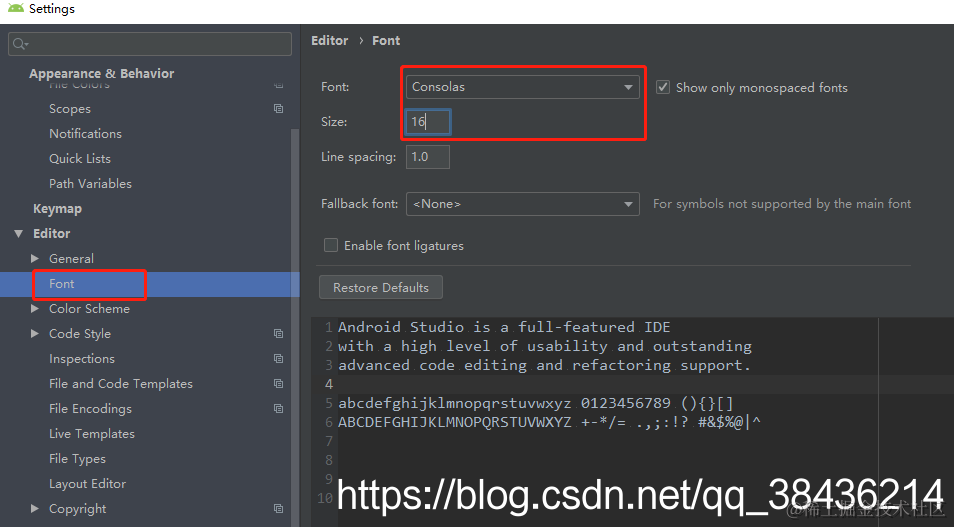The height and width of the screenshot is (527, 954).
Task: Click the Android Studio icon in the title bar
Action: [x=16, y=9]
